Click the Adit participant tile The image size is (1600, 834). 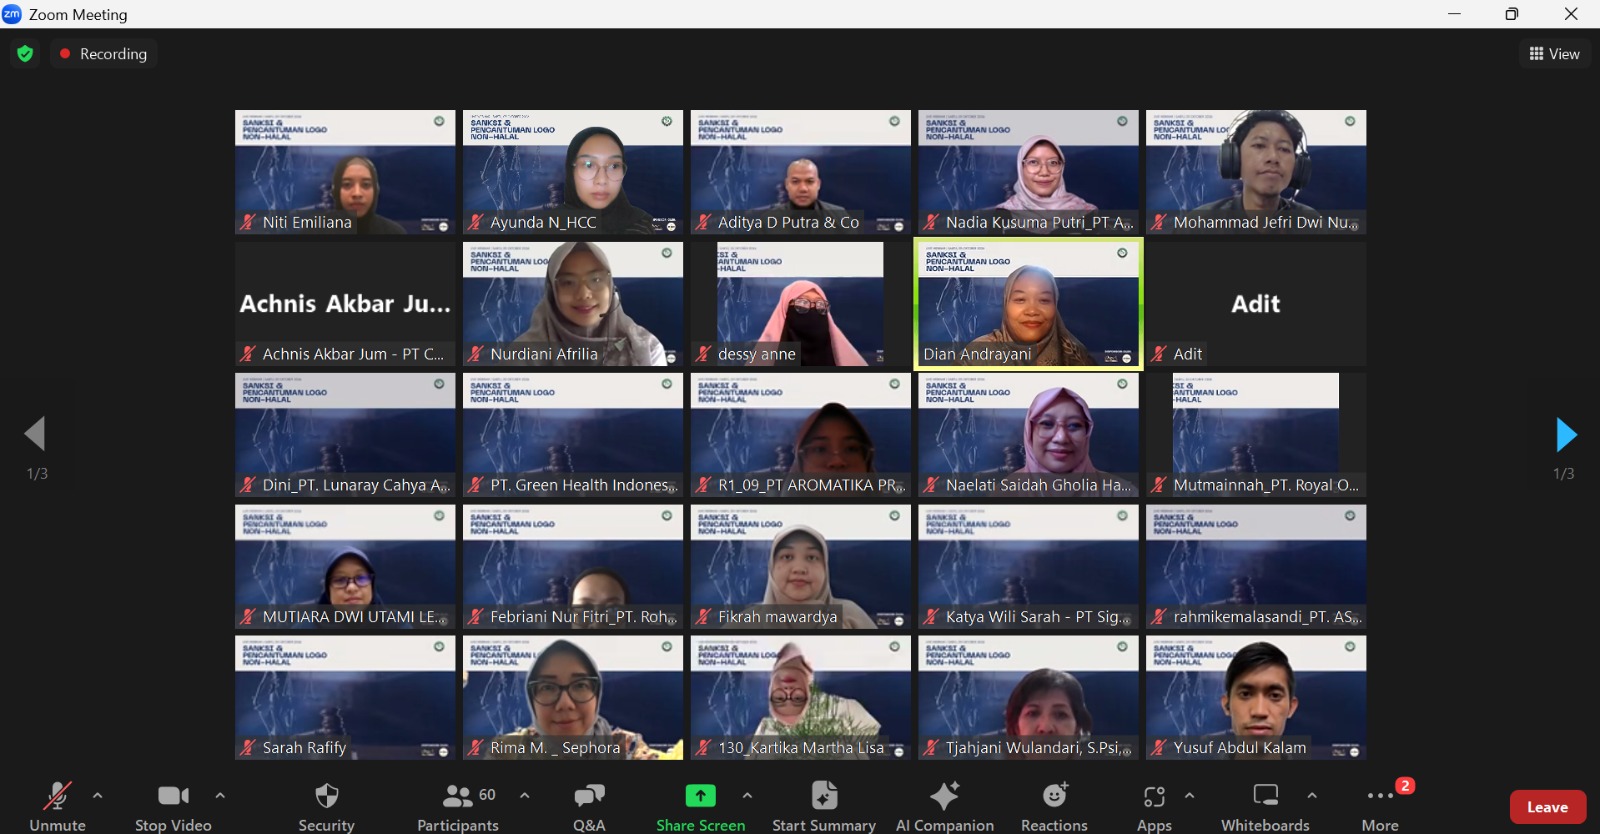1256,304
